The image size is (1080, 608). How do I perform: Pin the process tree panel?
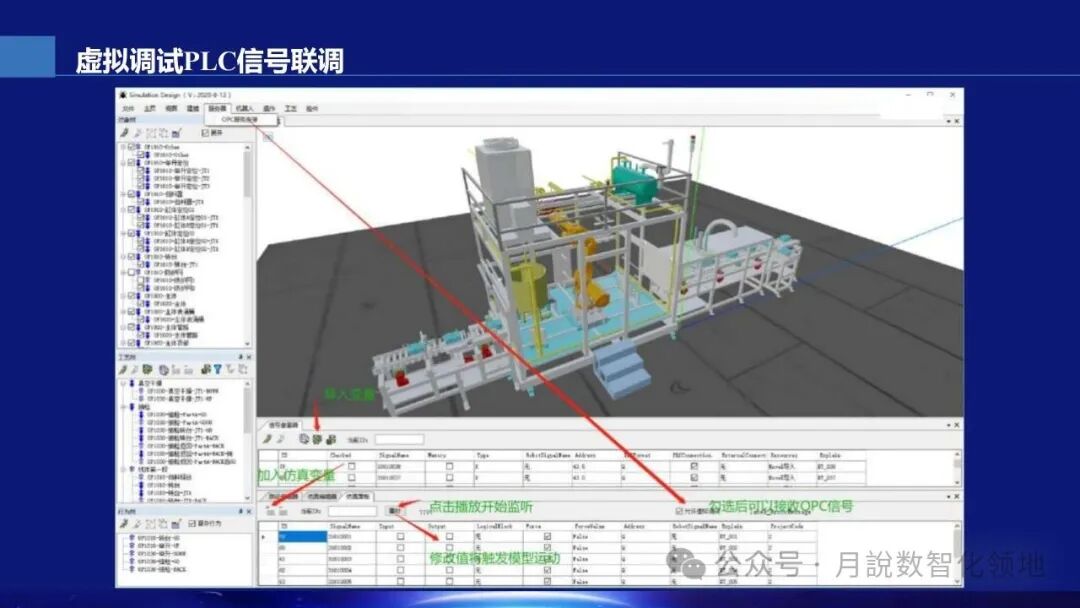(240, 357)
